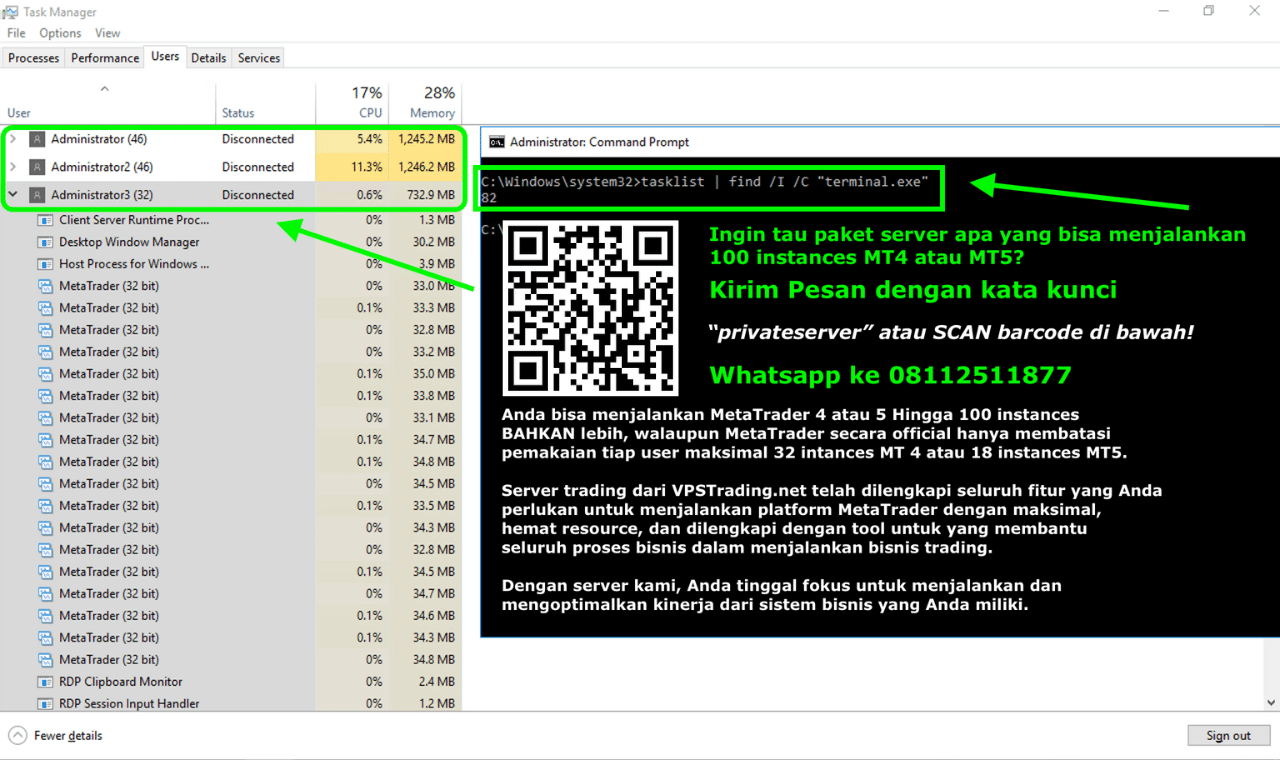Click the Task Manager title bar icon
1280x760 pixels.
[x=11, y=12]
